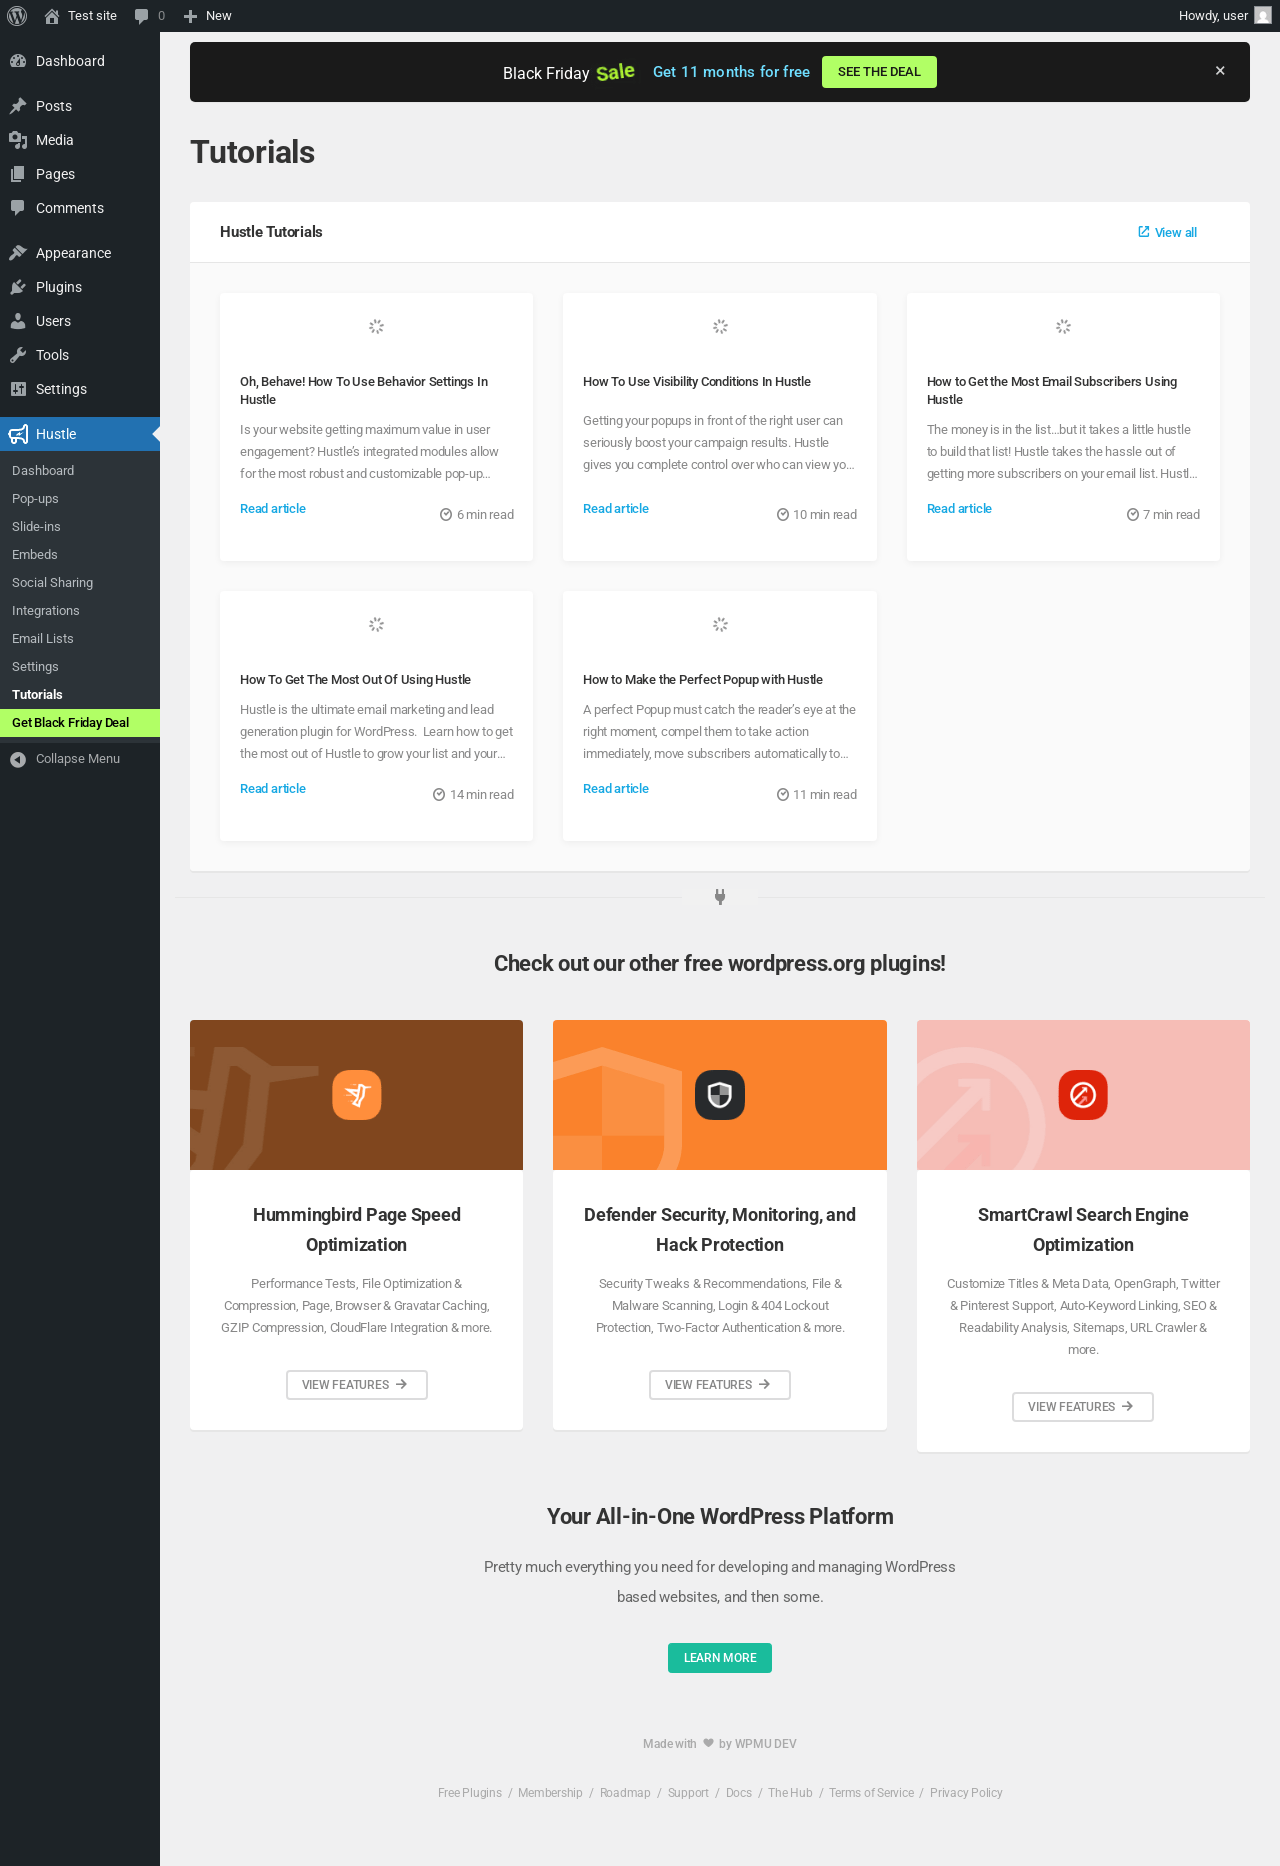Open Hustle Embeds submenu
Image resolution: width=1280 pixels, height=1866 pixels.
(80, 555)
